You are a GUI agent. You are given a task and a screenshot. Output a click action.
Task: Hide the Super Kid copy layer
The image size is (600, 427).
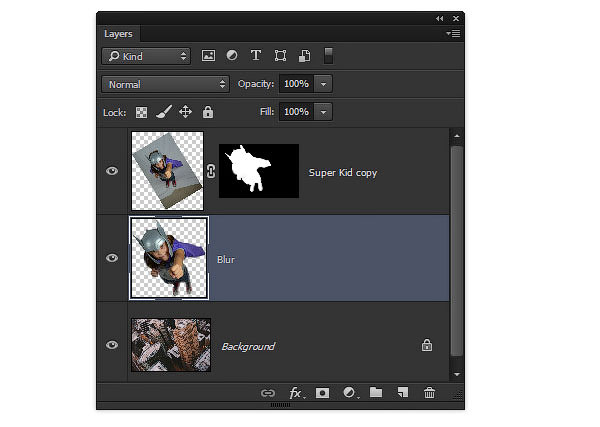(112, 171)
